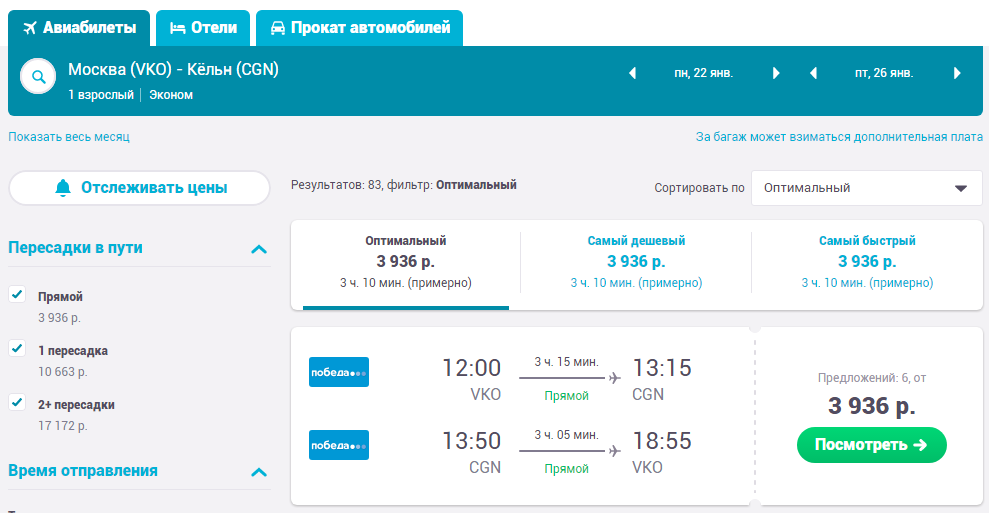989x513 pixels.
Task: Open the Показать весь месяц link
Action: (69, 136)
